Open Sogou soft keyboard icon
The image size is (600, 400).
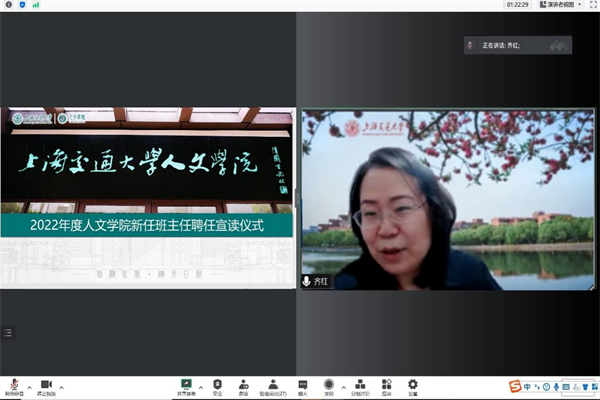pyautogui.click(x=566, y=387)
